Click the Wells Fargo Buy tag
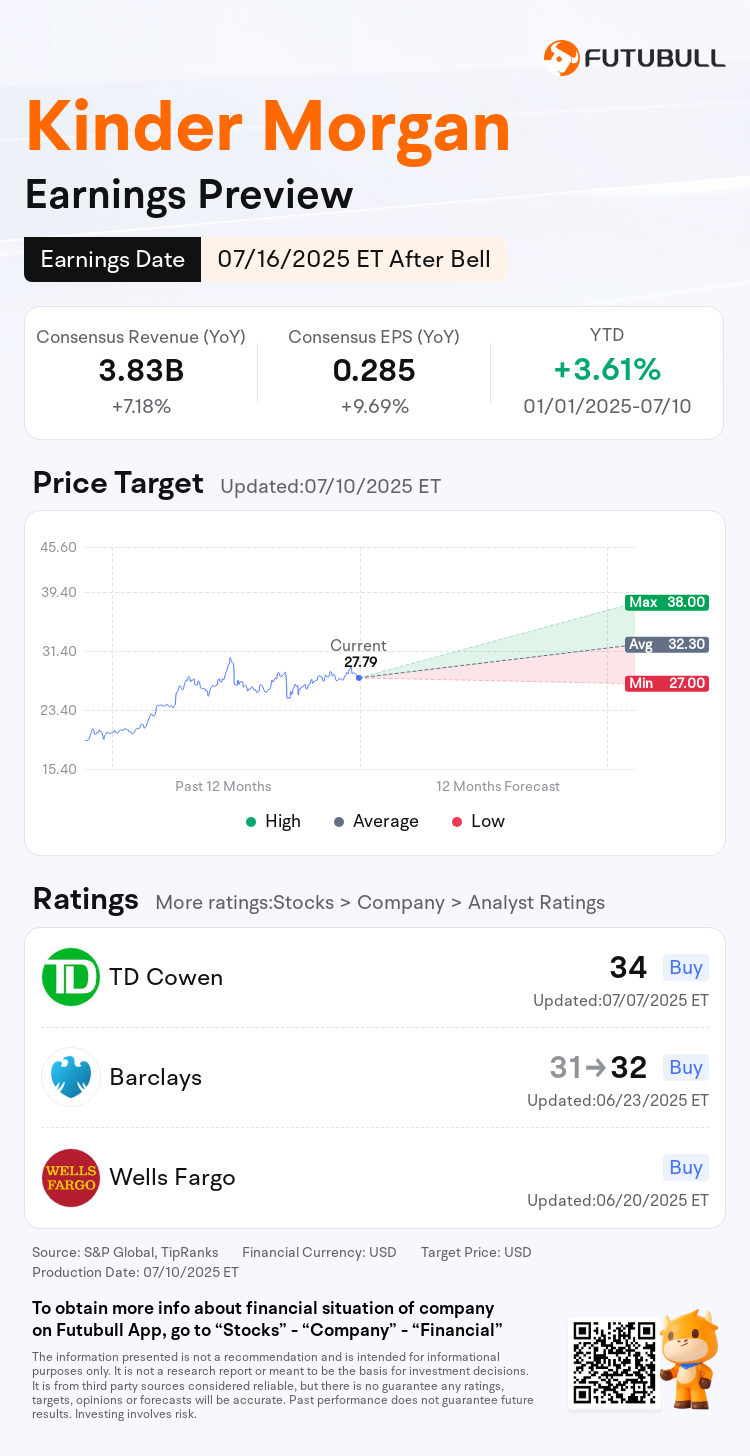 tap(686, 1167)
